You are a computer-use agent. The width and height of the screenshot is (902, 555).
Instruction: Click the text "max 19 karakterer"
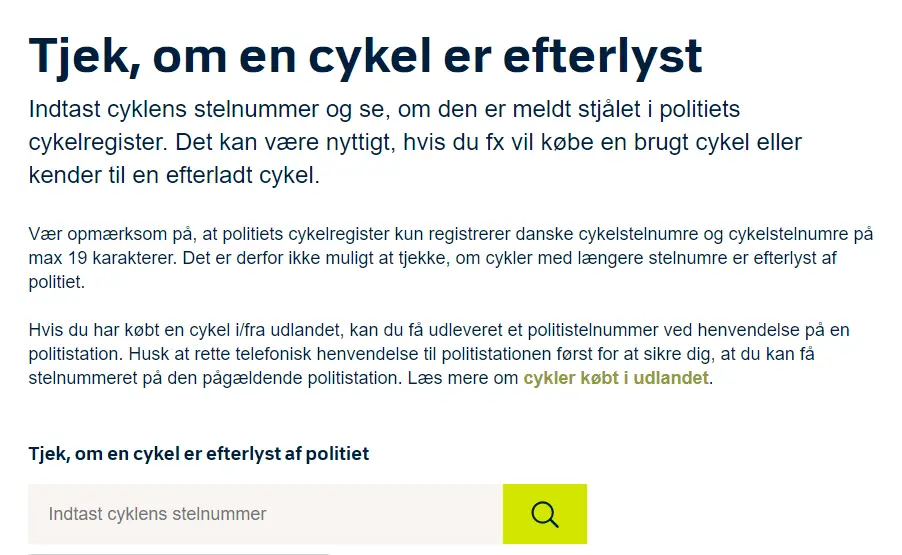103,258
